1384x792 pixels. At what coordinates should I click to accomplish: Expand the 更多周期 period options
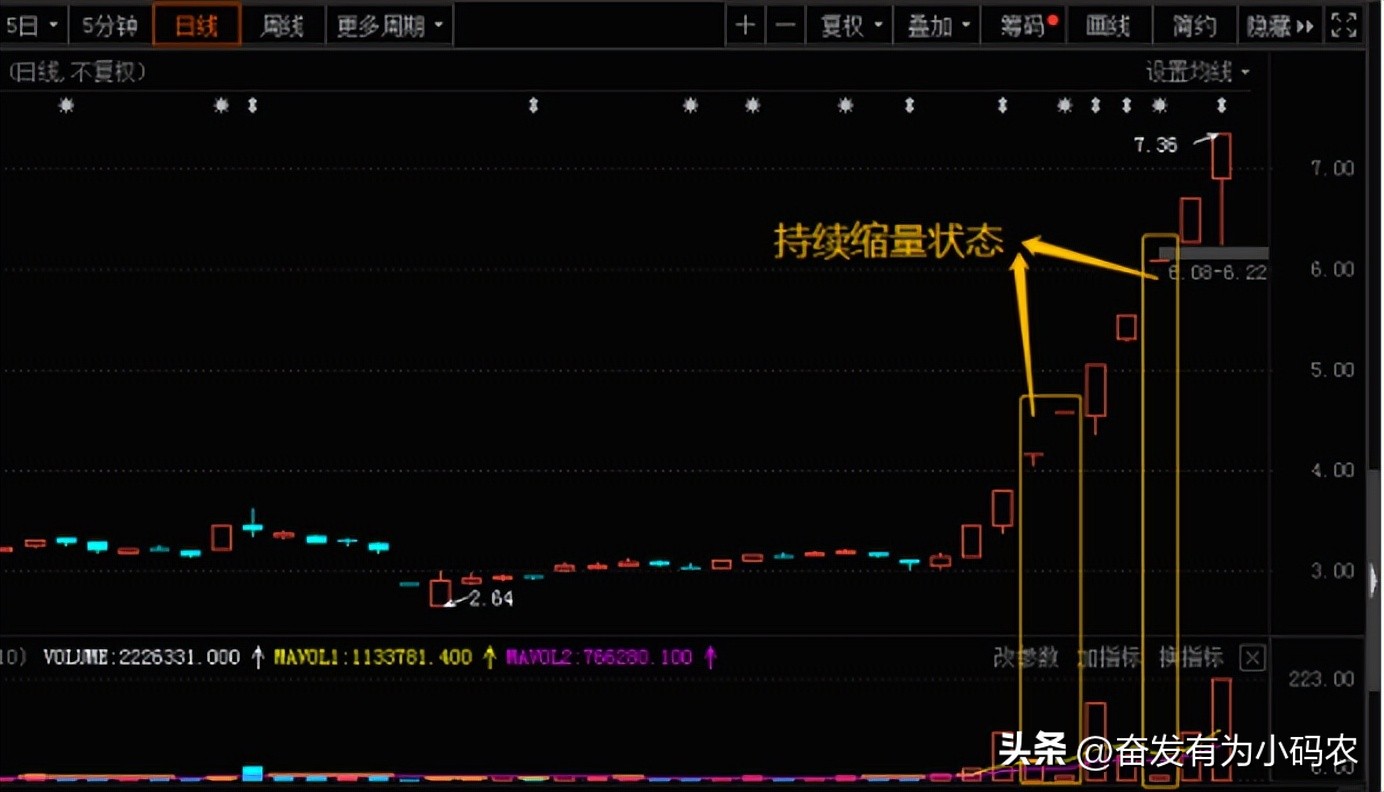coord(383,25)
